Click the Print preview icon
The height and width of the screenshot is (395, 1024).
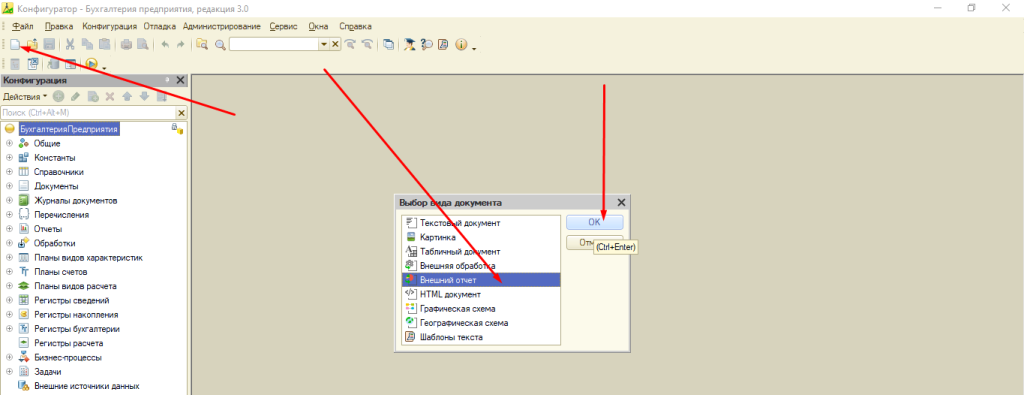143,44
